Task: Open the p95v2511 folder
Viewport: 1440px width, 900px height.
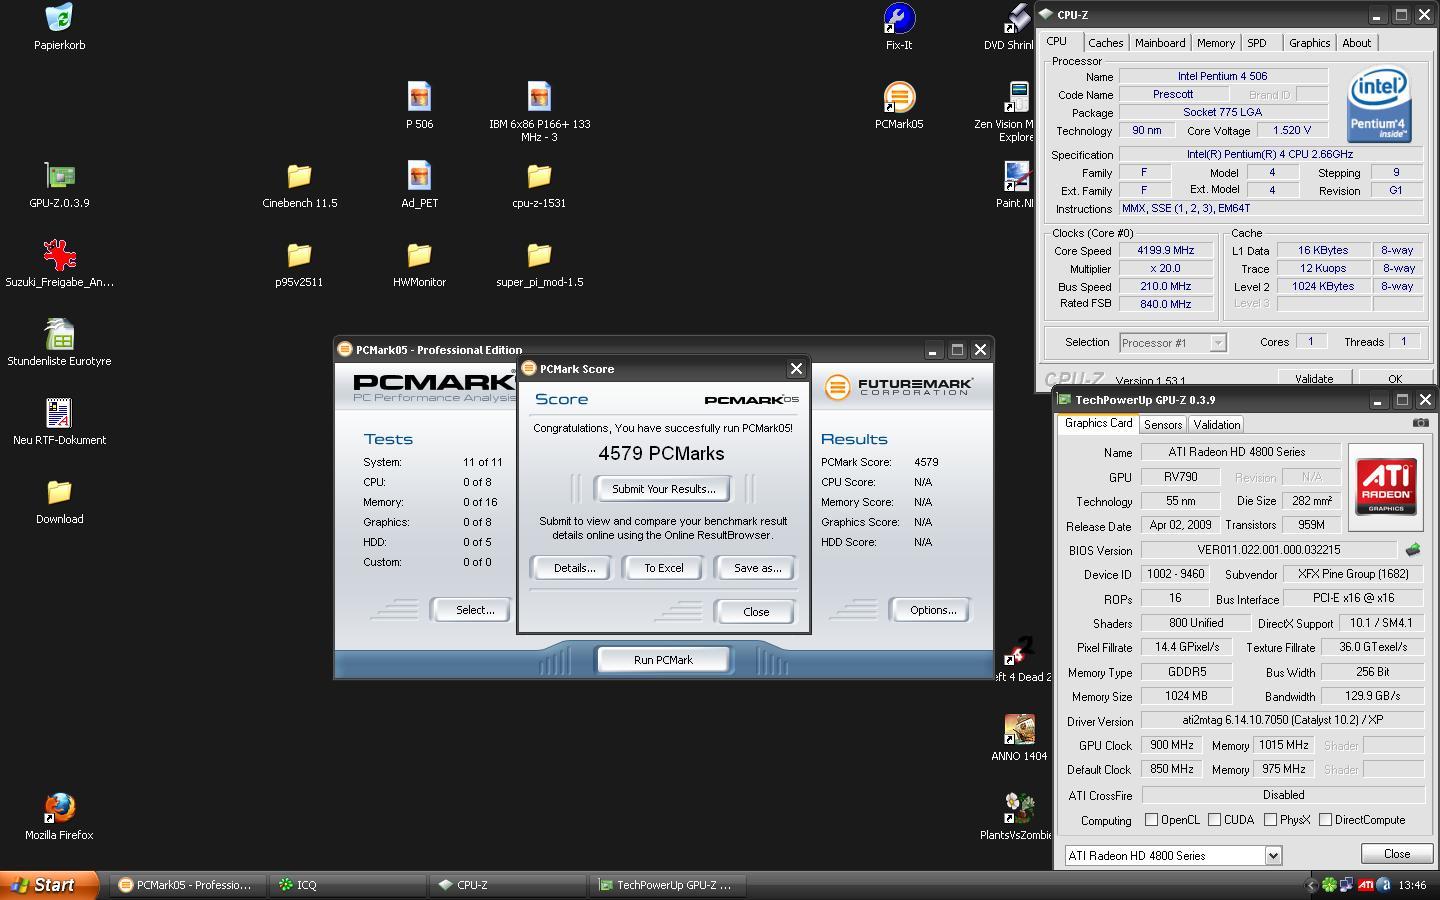Action: [299, 263]
